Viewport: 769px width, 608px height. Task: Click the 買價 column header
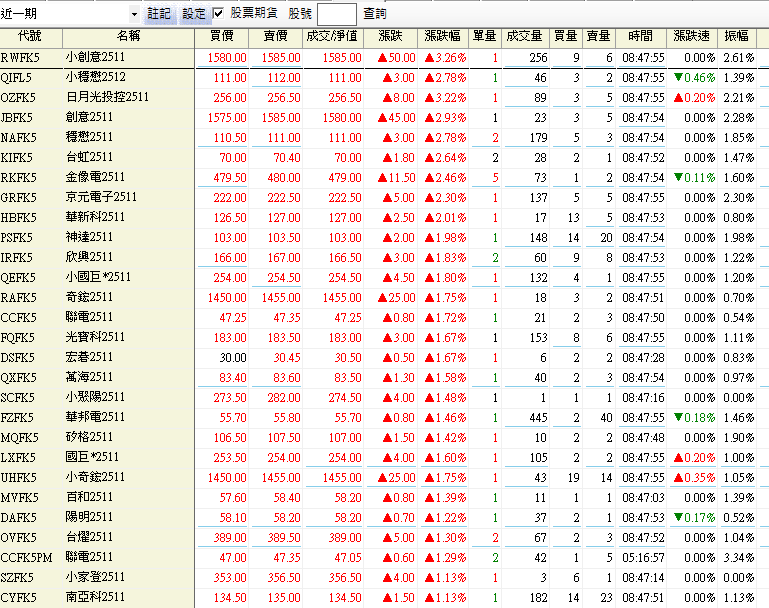(x=222, y=36)
